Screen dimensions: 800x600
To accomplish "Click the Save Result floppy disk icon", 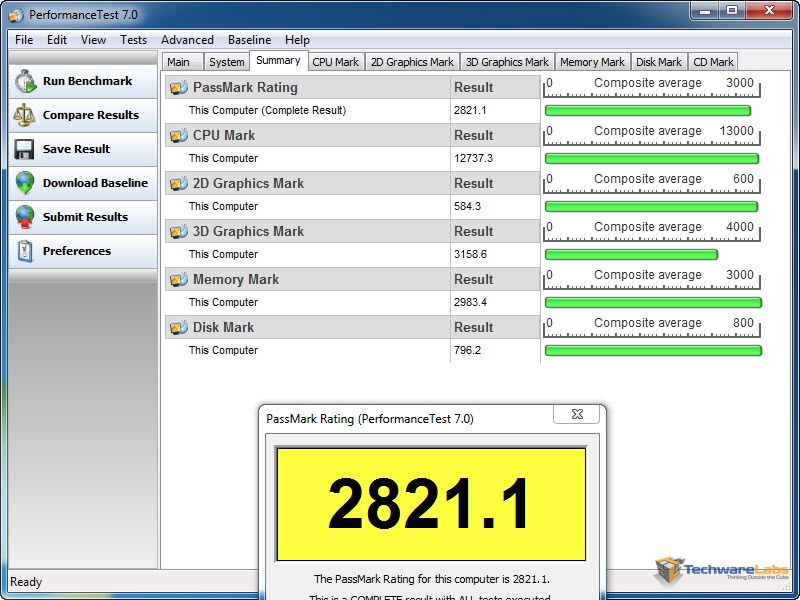I will pos(24,149).
